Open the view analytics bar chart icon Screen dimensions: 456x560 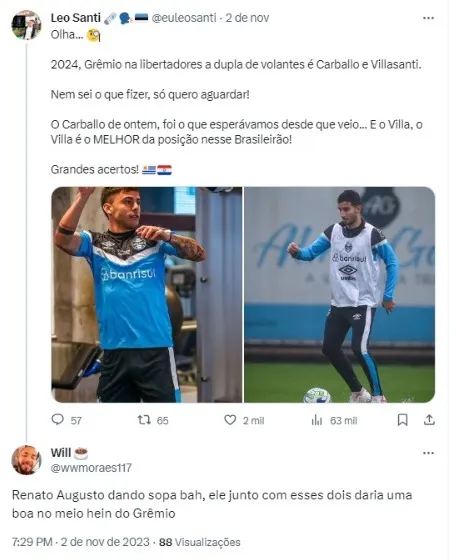tap(317, 420)
